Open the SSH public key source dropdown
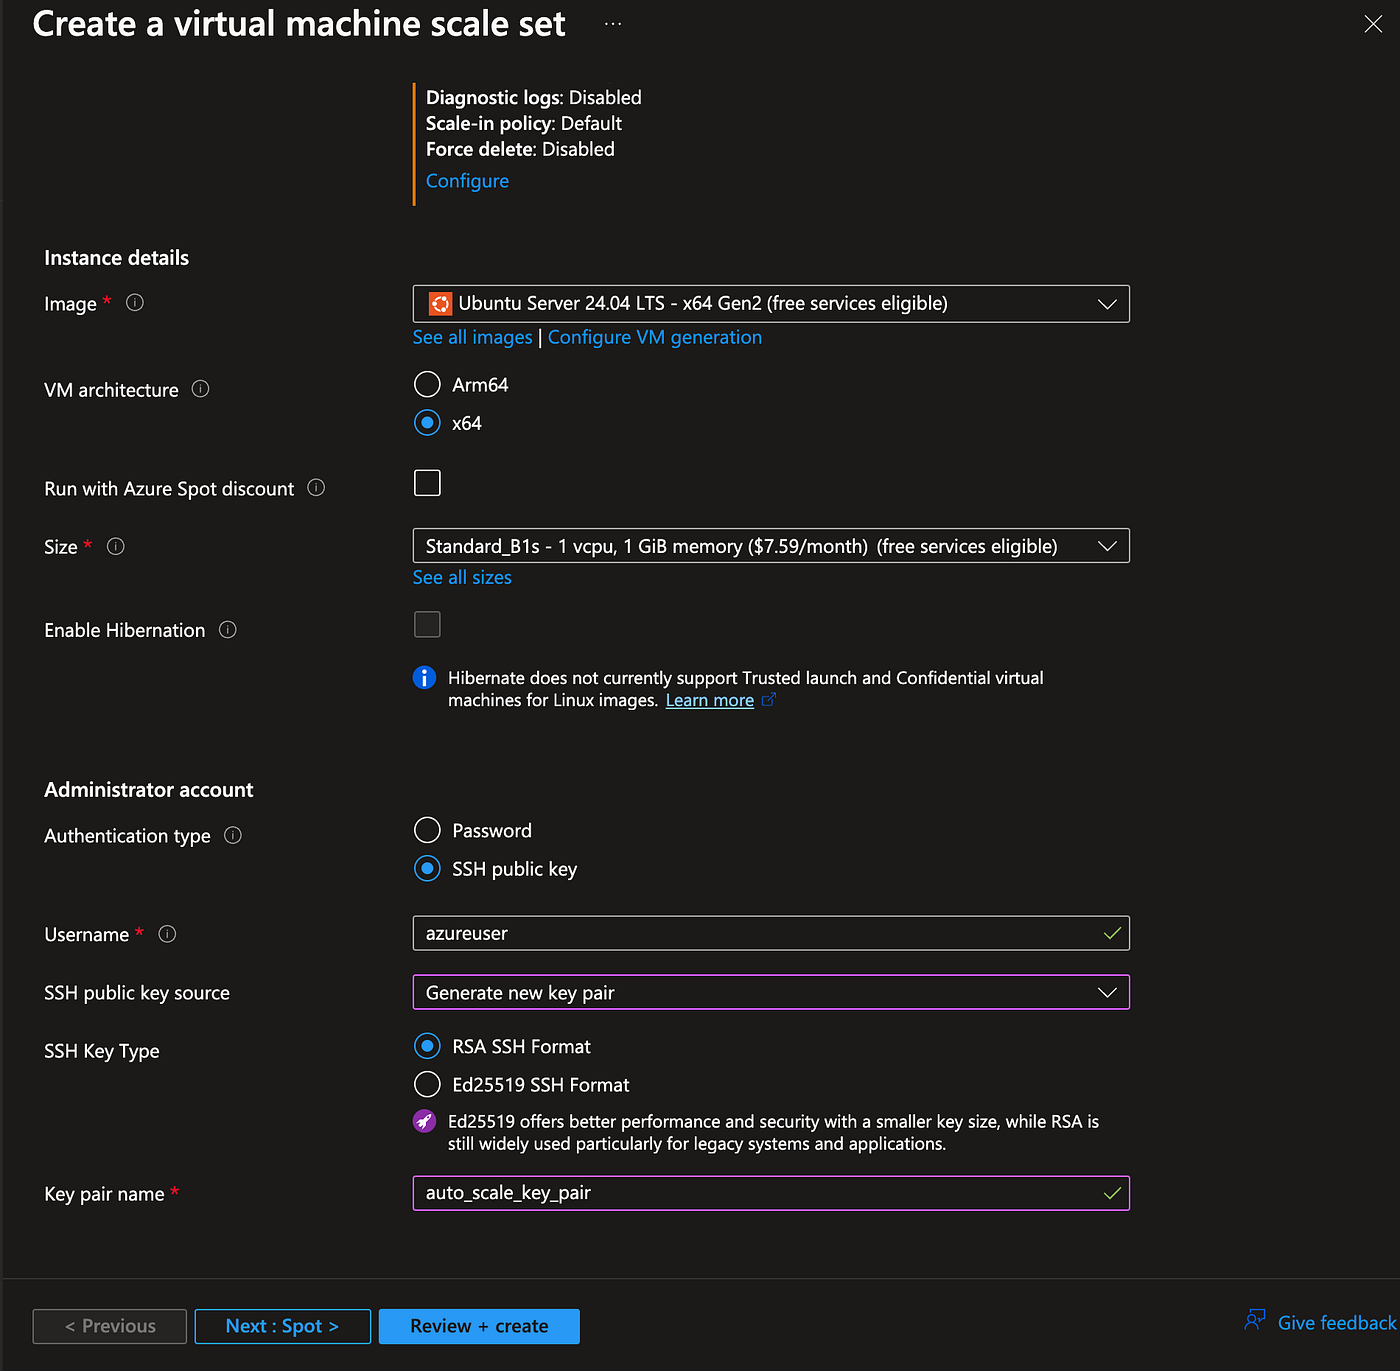The height and width of the screenshot is (1371, 1400). point(771,993)
